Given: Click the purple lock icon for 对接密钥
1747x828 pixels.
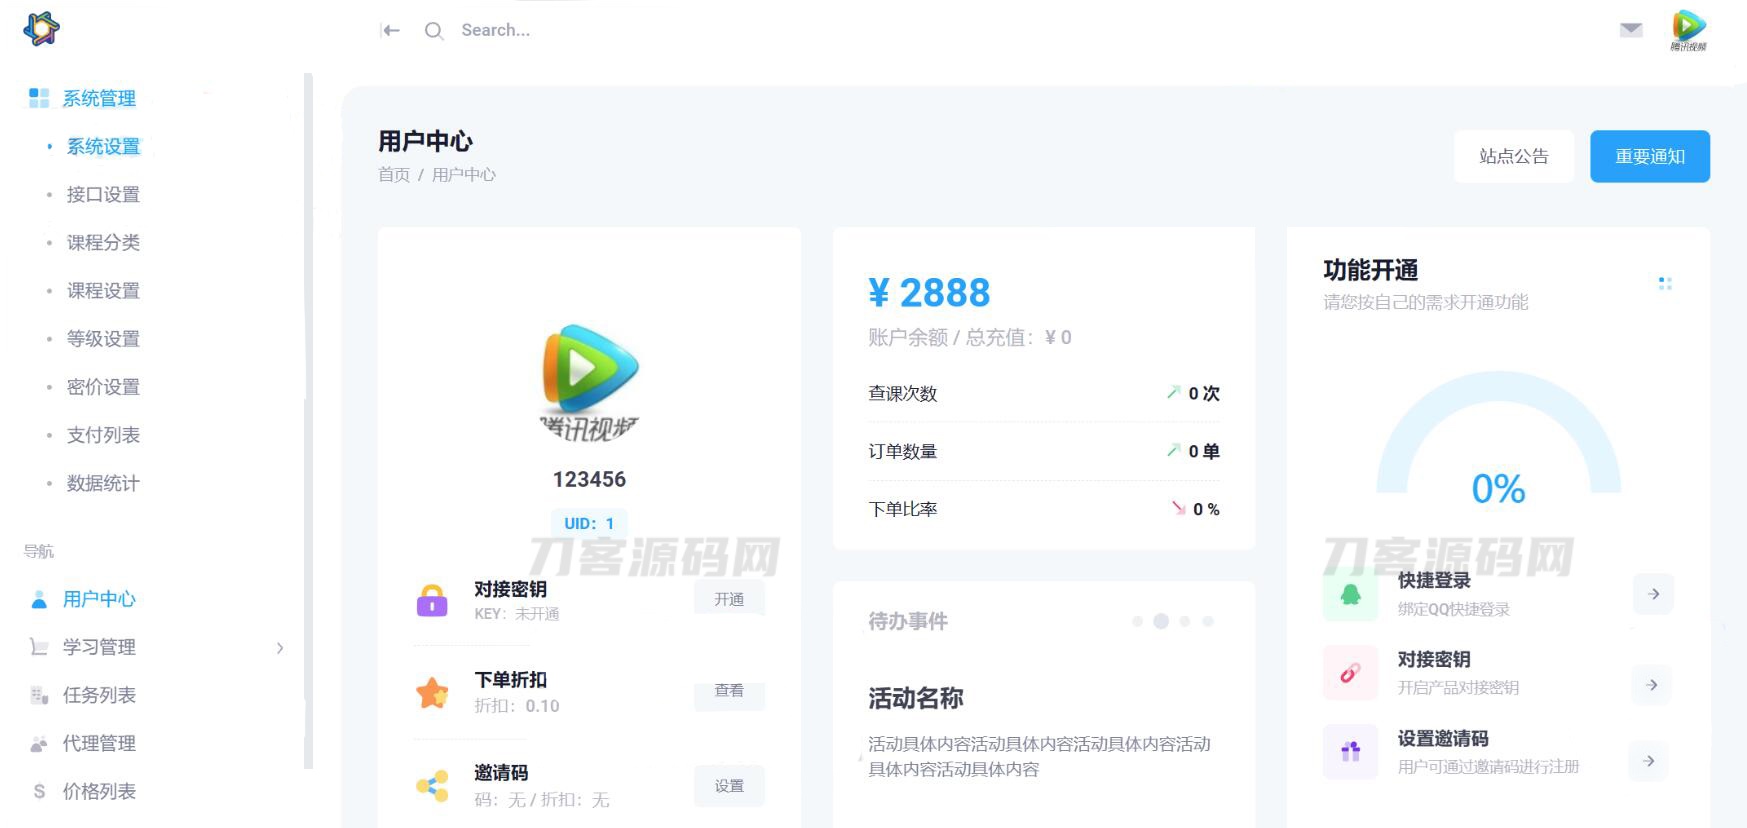Looking at the screenshot, I should (x=432, y=600).
